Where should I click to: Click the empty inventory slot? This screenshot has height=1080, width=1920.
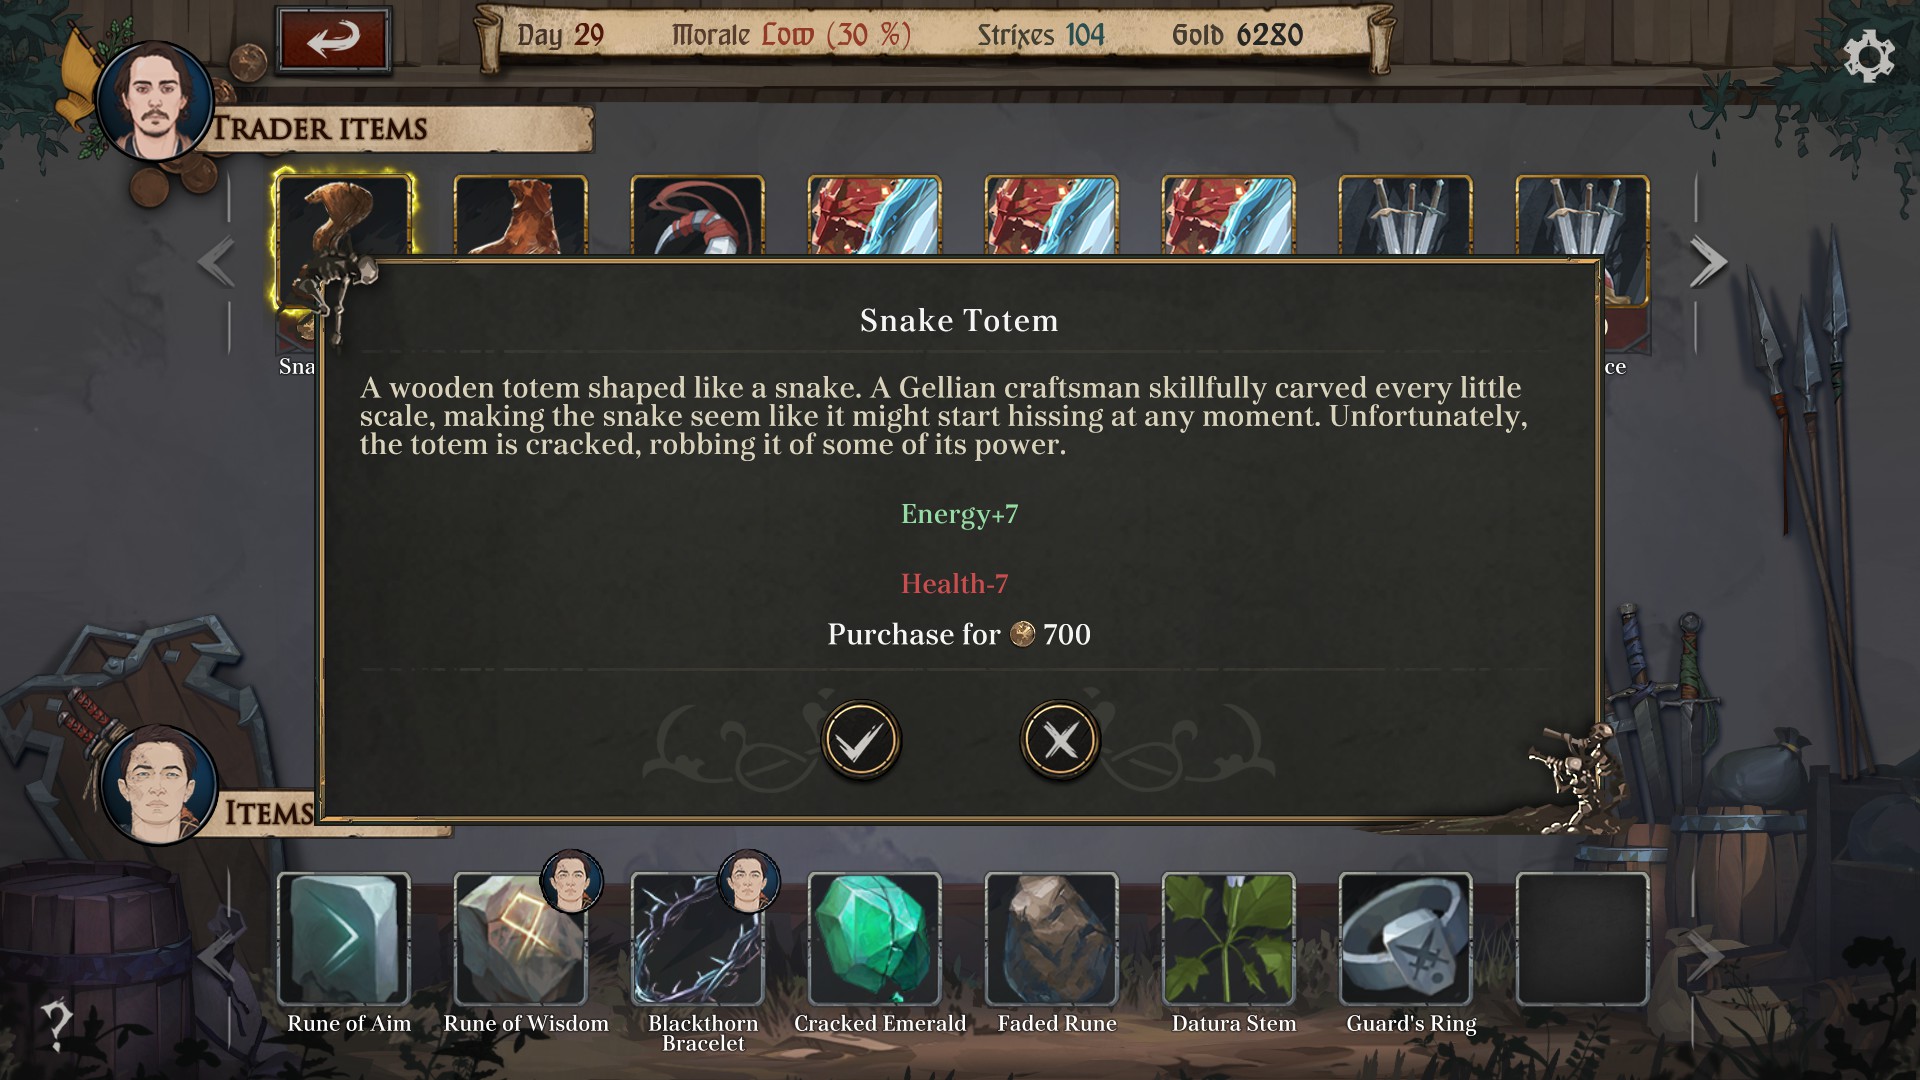[1583, 939]
